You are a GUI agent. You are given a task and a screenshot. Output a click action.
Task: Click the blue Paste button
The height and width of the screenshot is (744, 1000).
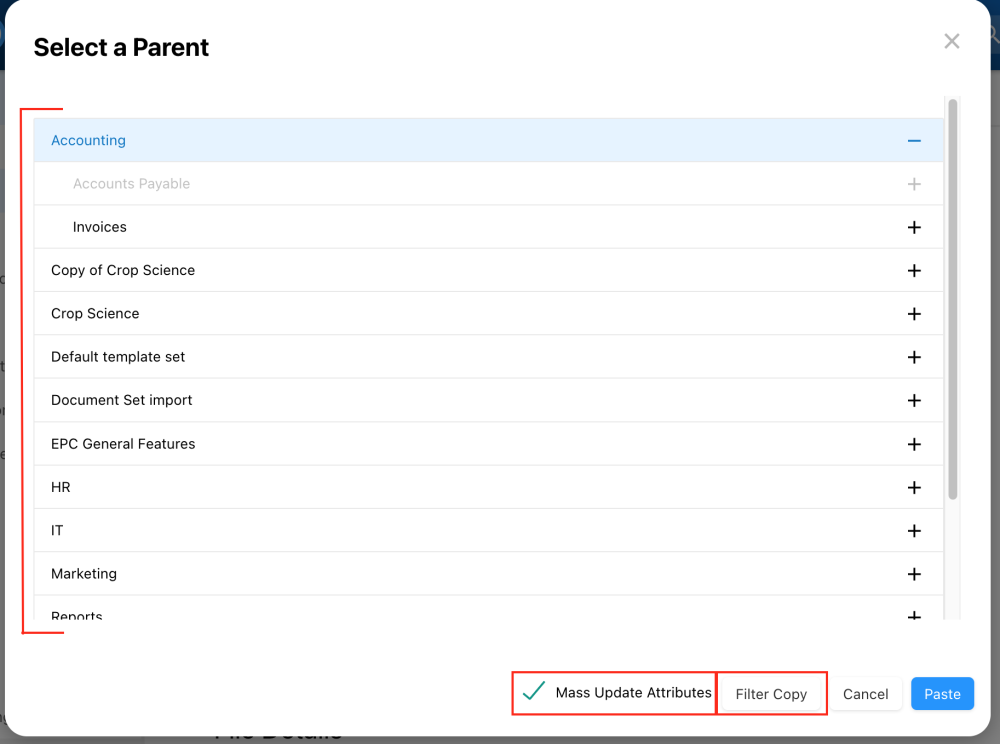(942, 694)
